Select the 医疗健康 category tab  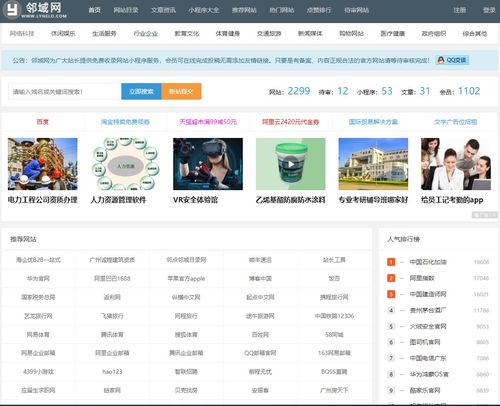(393, 33)
